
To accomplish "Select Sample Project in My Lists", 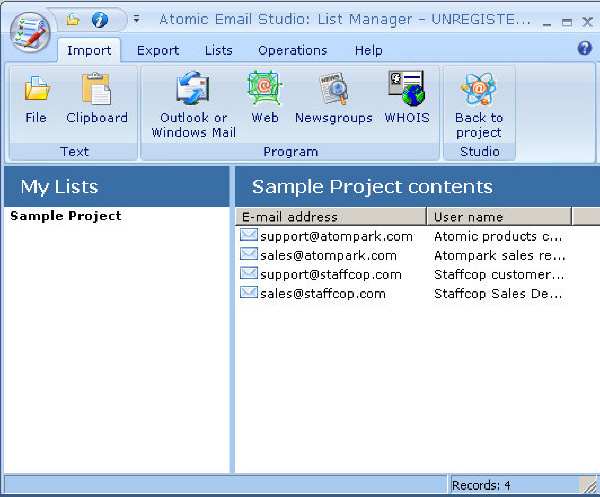I will [66, 216].
